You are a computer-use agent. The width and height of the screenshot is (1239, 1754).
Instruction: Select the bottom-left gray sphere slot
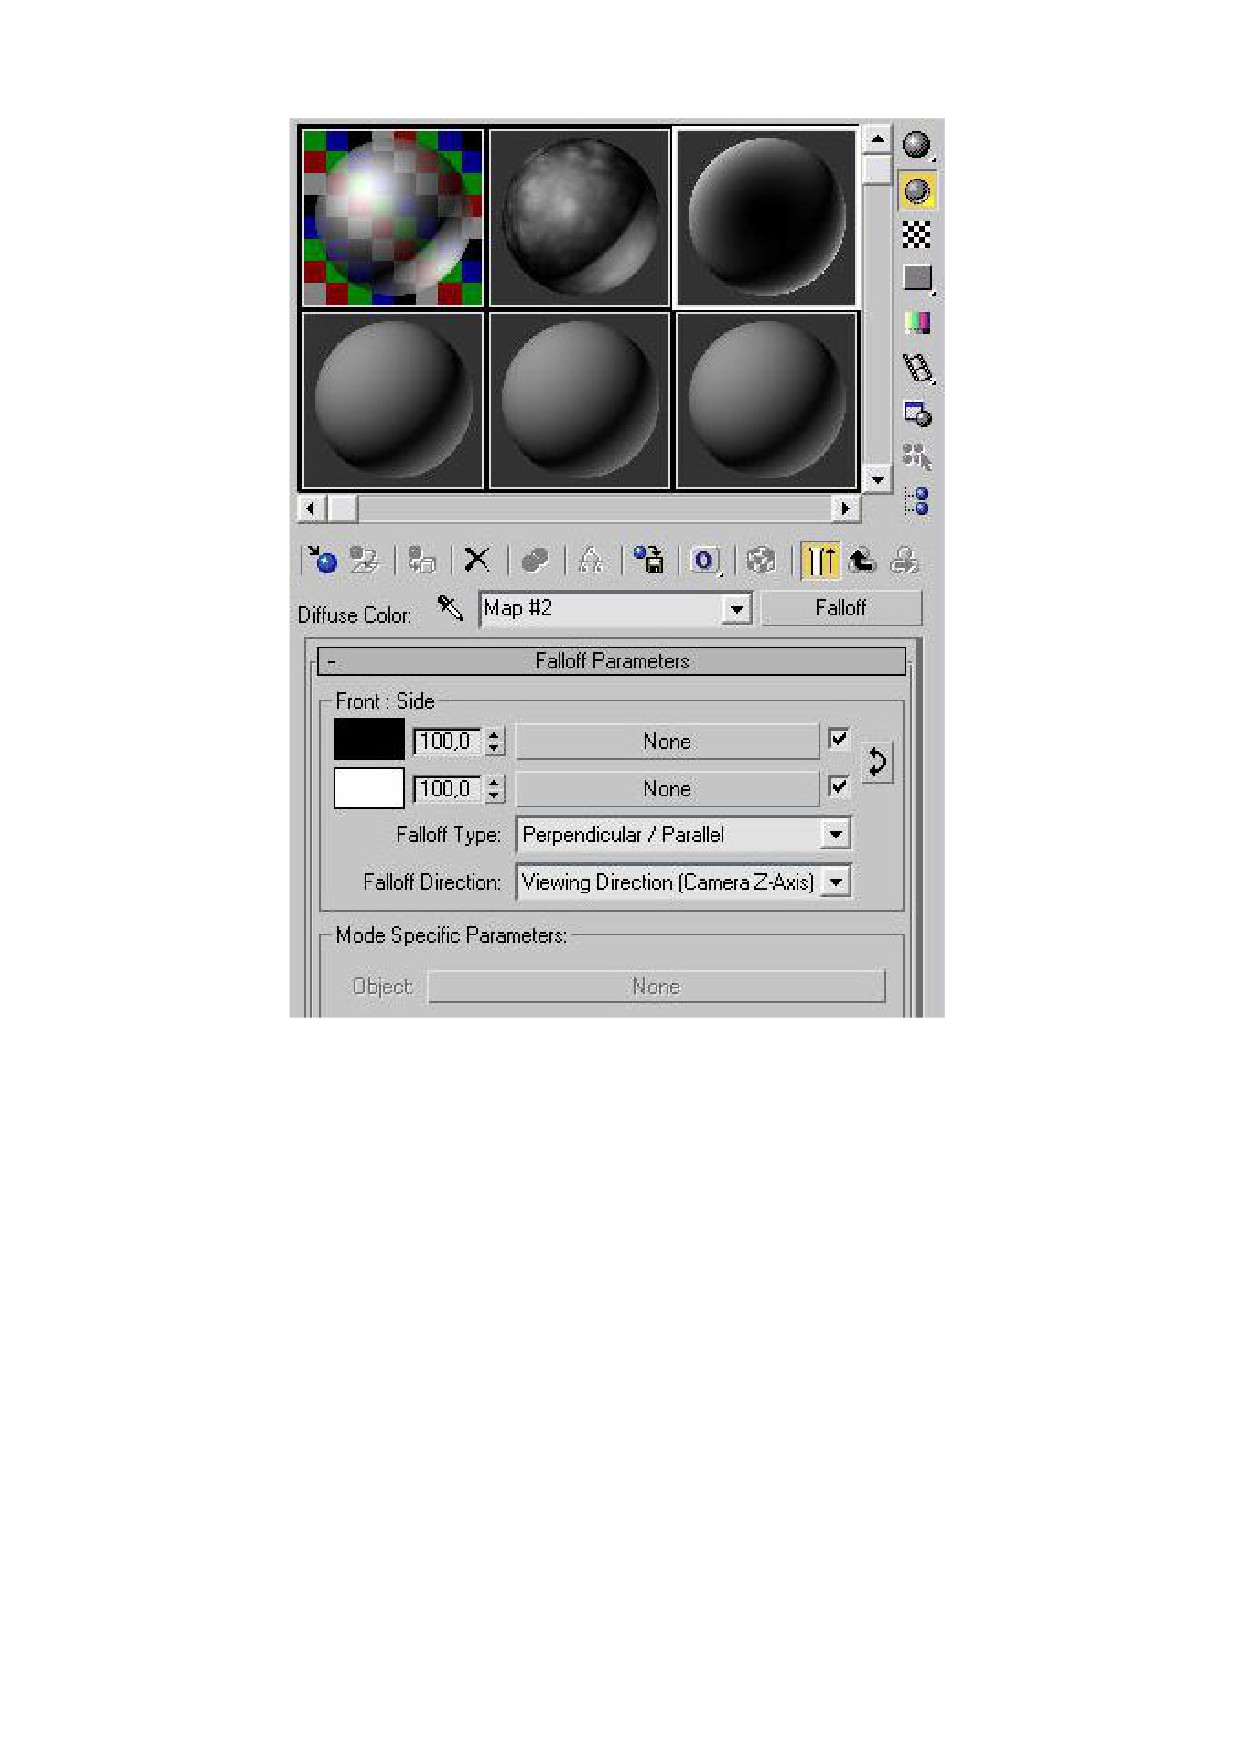[393, 400]
